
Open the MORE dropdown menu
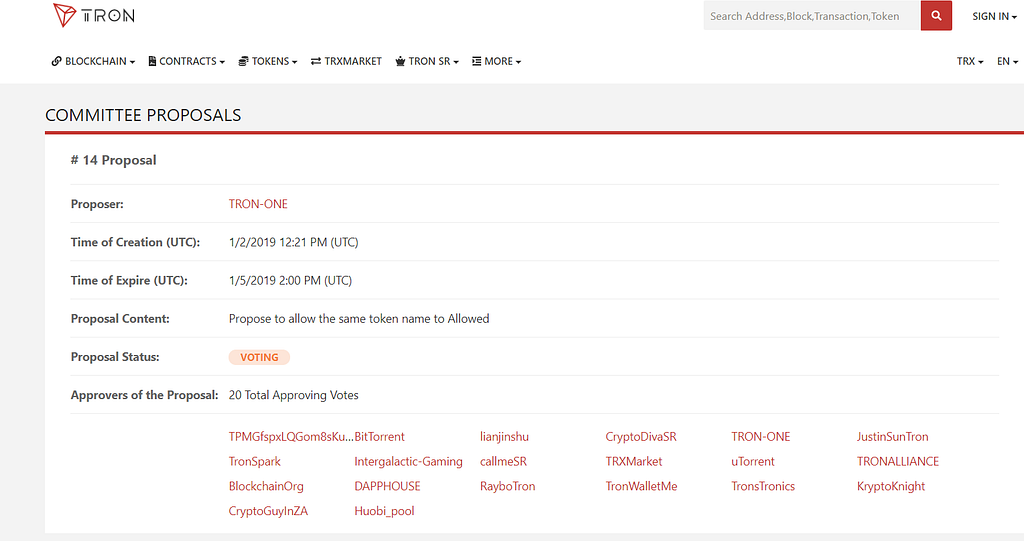pyautogui.click(x=496, y=61)
